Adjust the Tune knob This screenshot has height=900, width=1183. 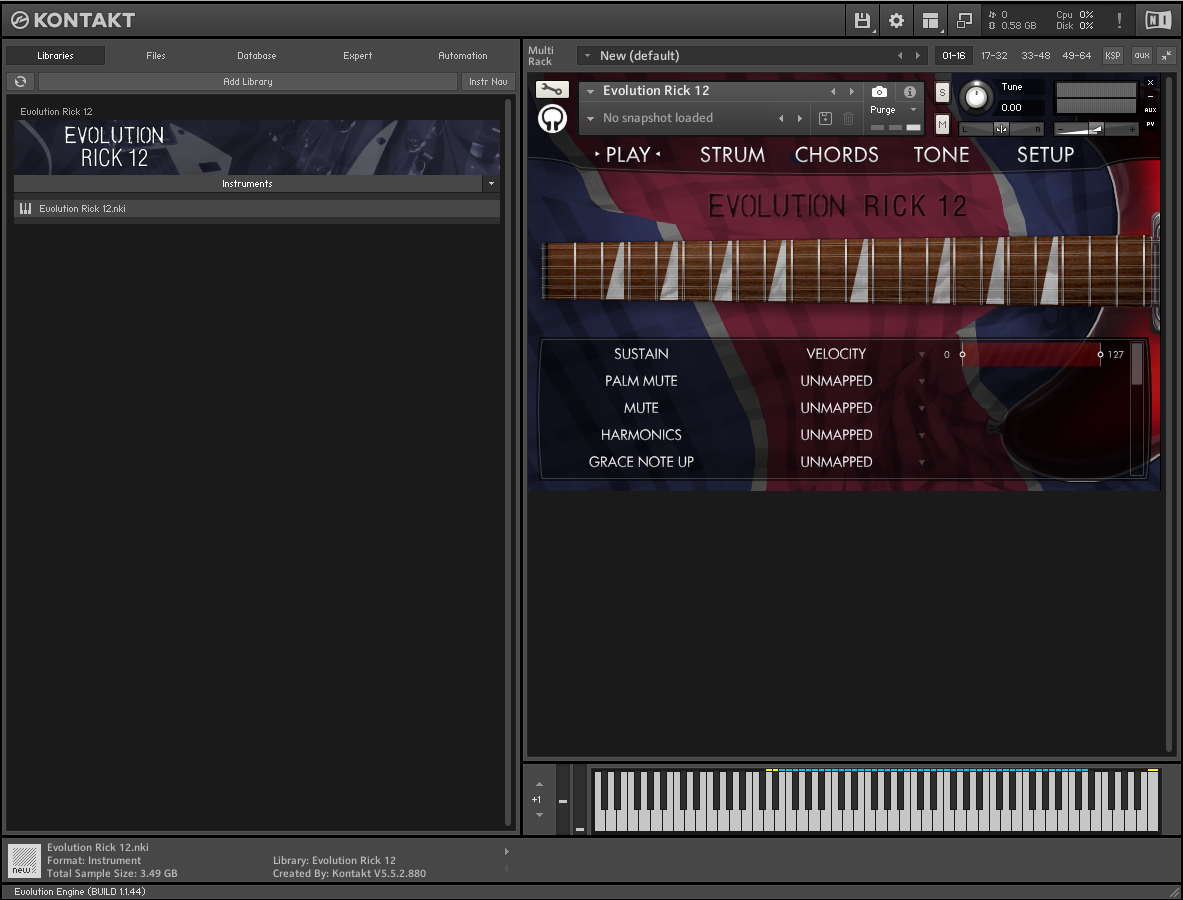coord(976,97)
